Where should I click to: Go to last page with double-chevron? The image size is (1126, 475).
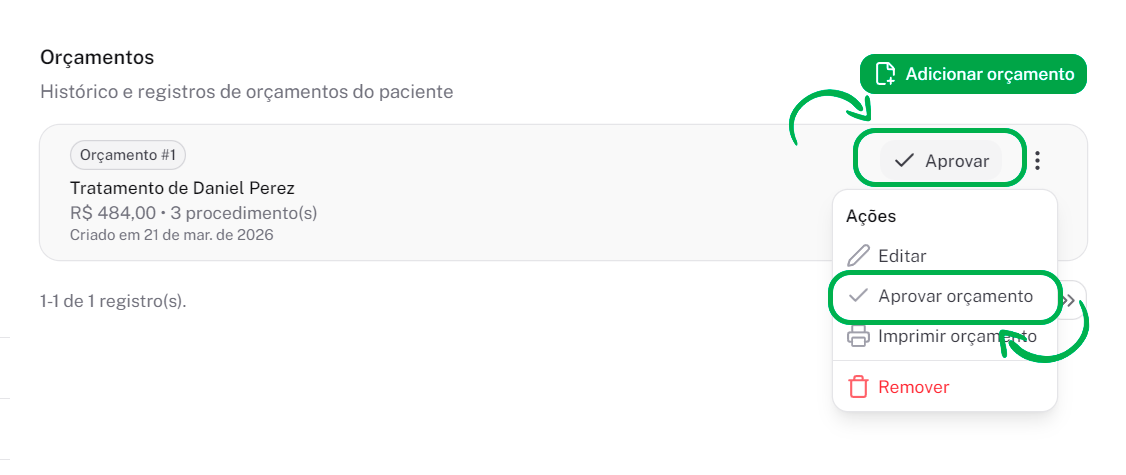point(1071,300)
